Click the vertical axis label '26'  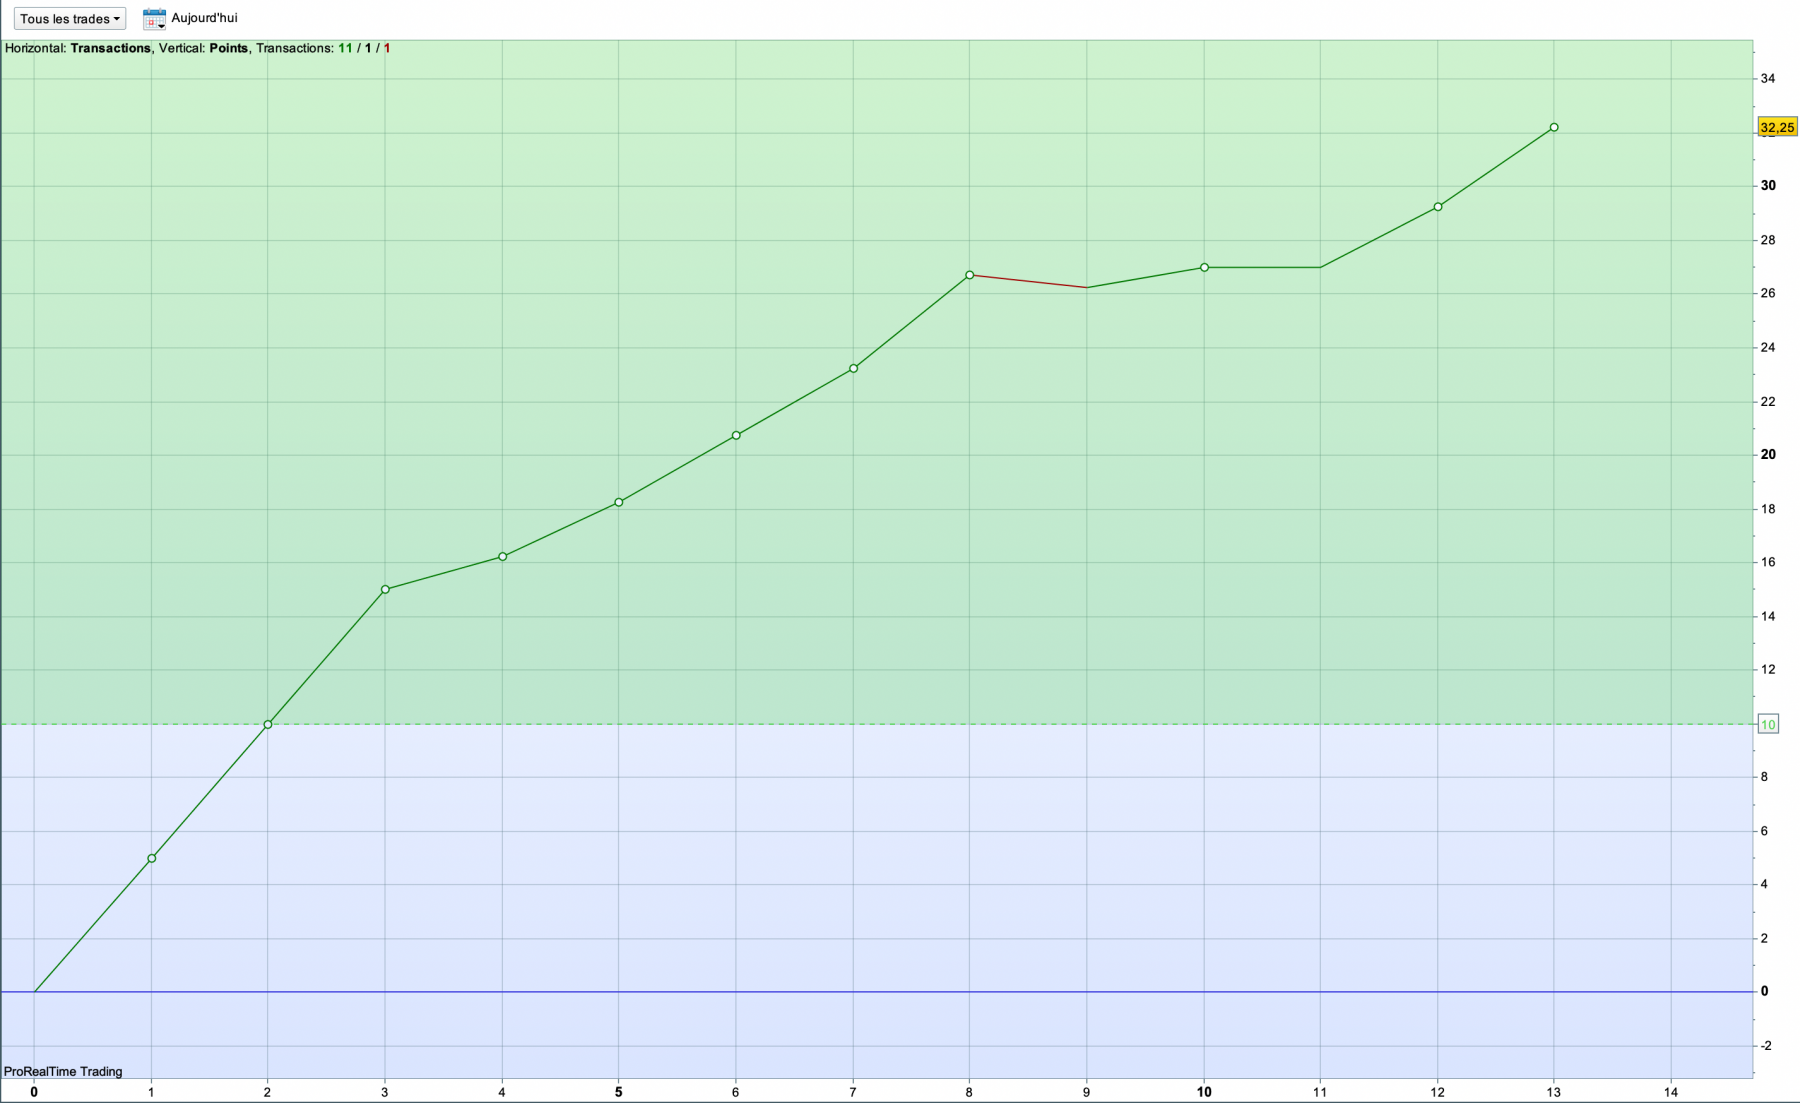tap(1768, 294)
